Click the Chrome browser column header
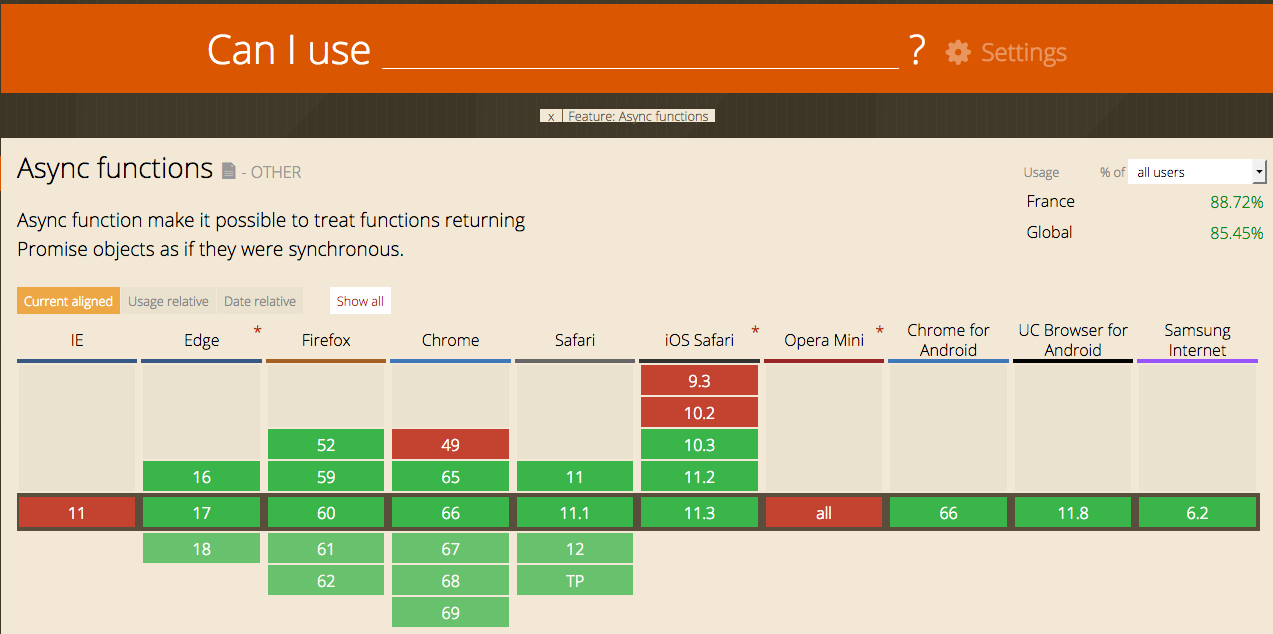This screenshot has width=1273, height=634. coord(450,340)
